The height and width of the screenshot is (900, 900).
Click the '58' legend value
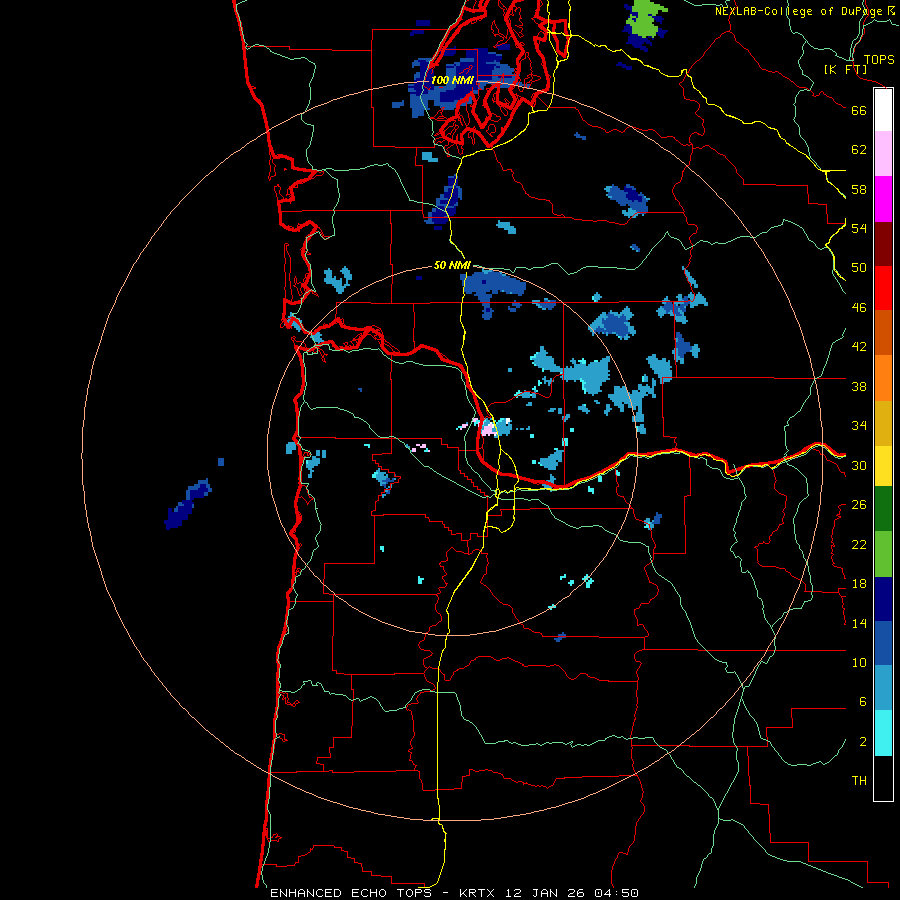pyautogui.click(x=859, y=189)
